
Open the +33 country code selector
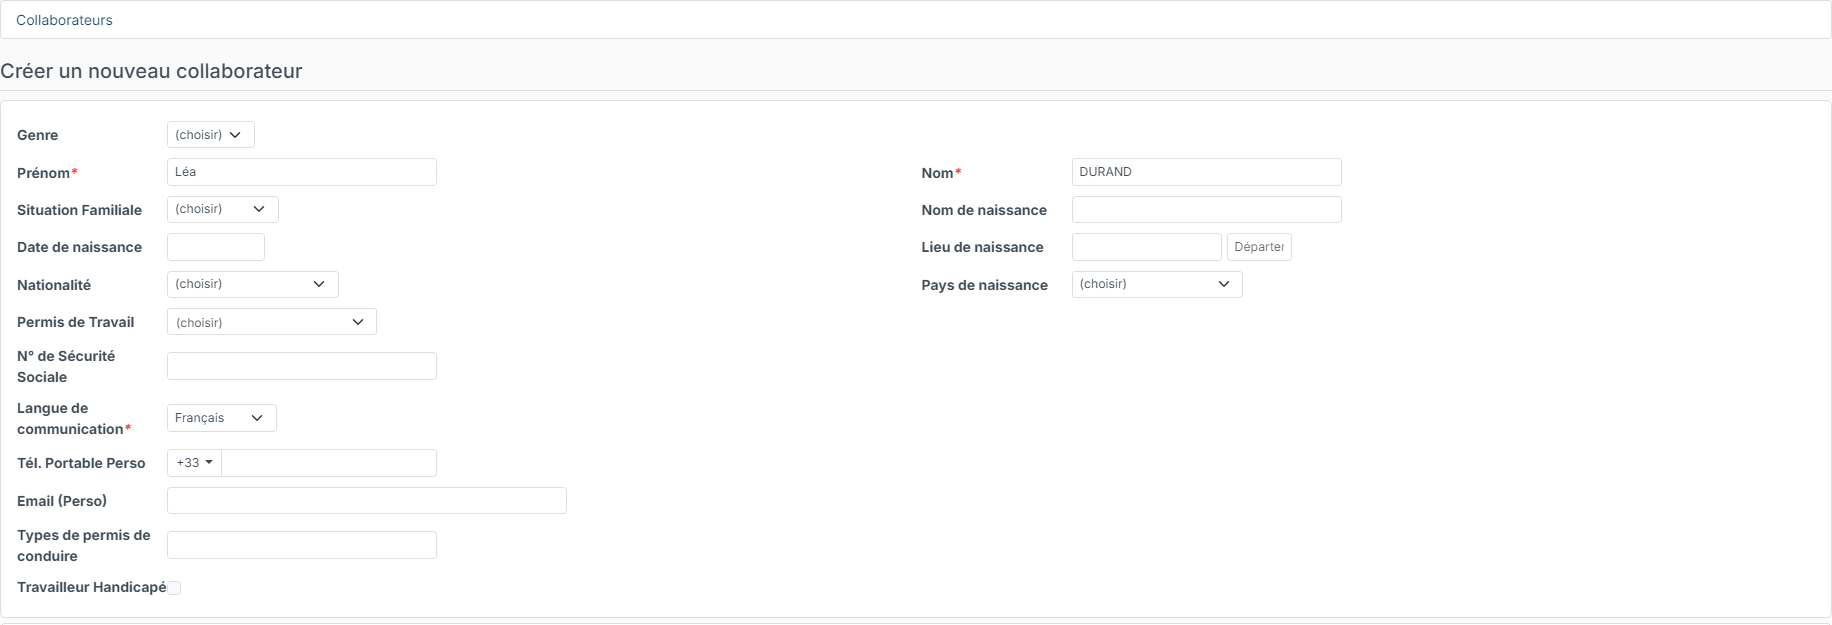coord(194,463)
